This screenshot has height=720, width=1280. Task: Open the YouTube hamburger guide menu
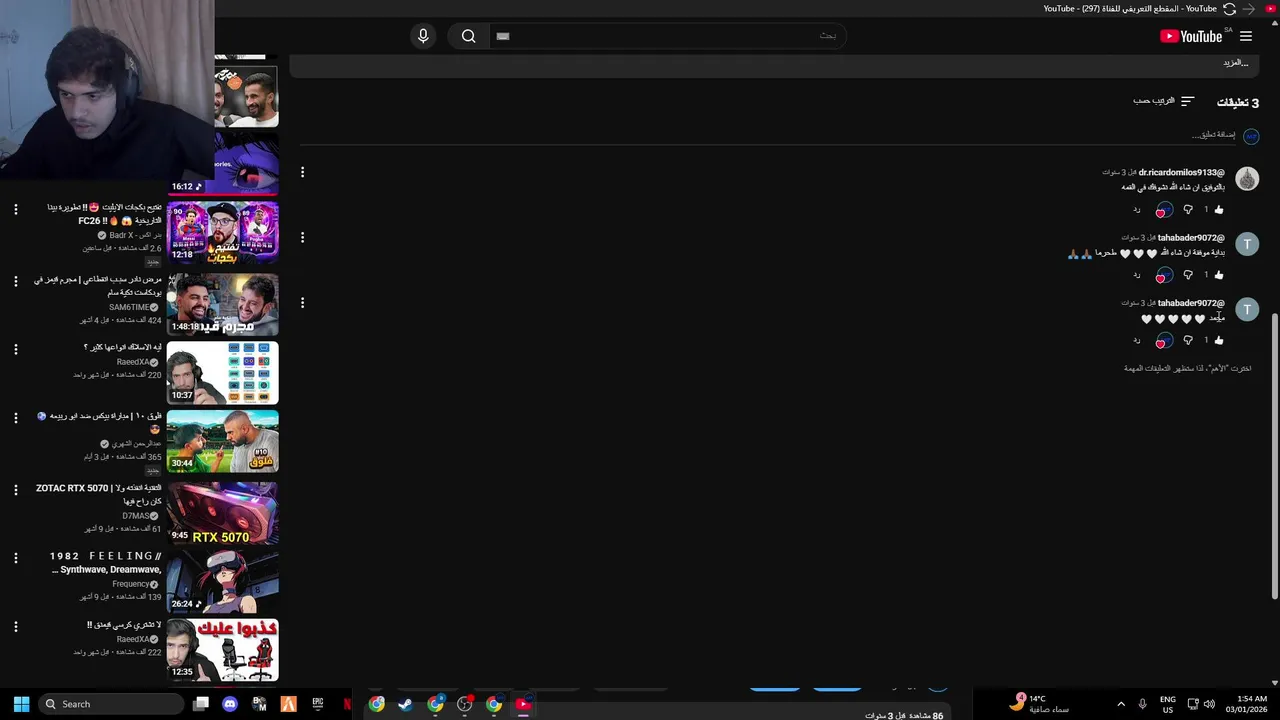(1245, 36)
